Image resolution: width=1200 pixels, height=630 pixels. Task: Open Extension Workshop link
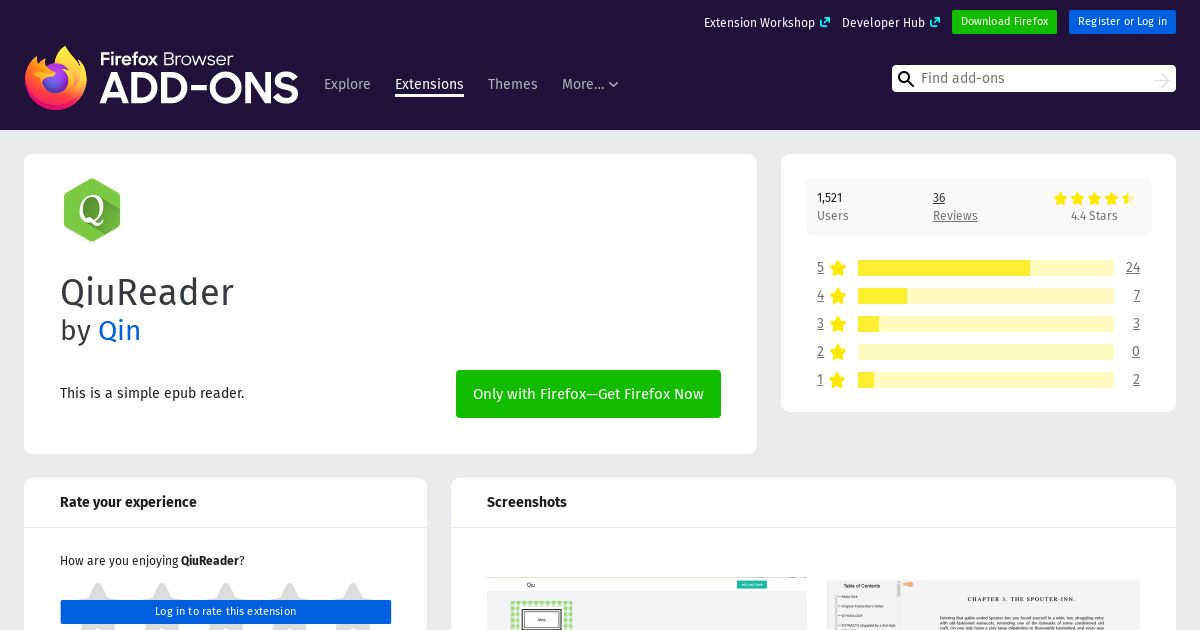[x=767, y=22]
